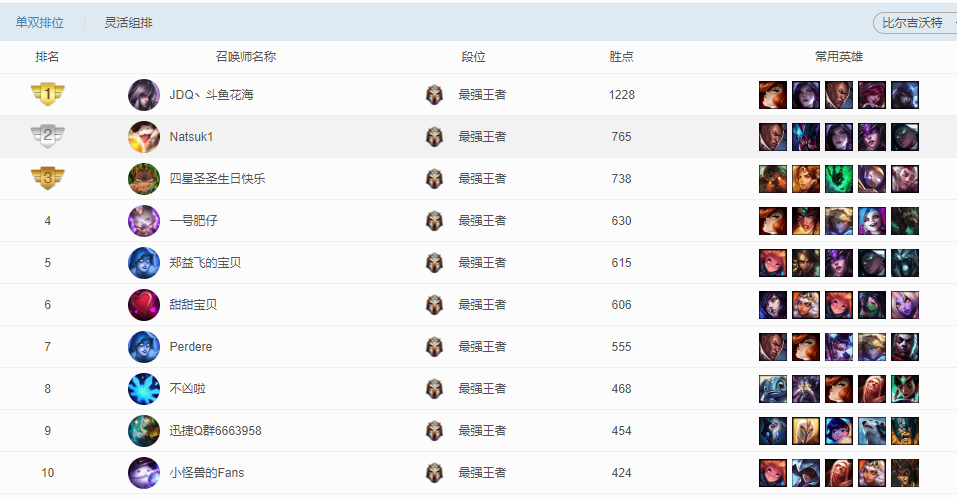Click avatar next to 郑益飞的宝贝
The height and width of the screenshot is (498, 957).
pyautogui.click(x=144, y=263)
